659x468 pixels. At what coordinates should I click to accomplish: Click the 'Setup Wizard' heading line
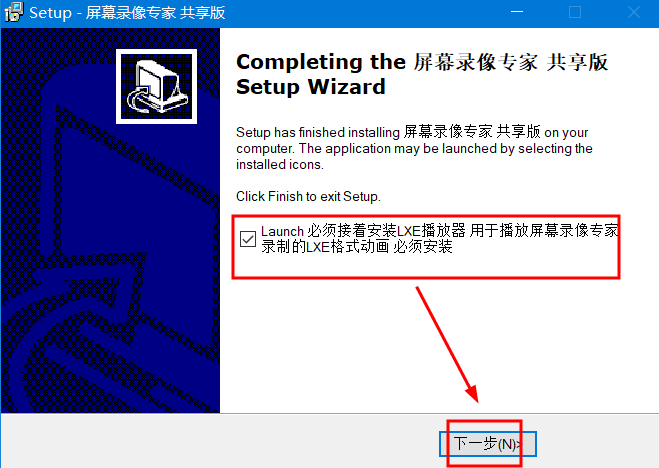point(311,87)
